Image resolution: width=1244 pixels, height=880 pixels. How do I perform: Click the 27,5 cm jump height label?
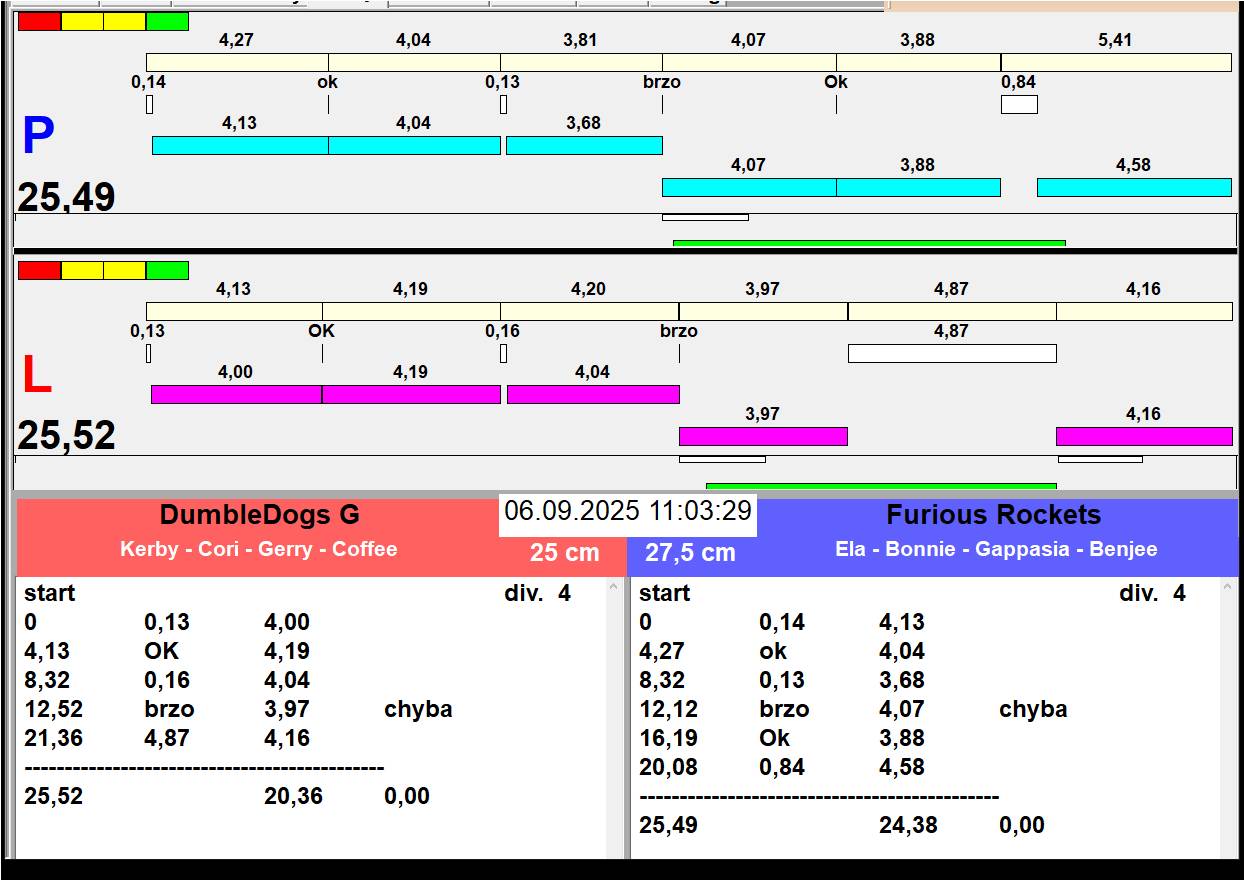tap(690, 552)
